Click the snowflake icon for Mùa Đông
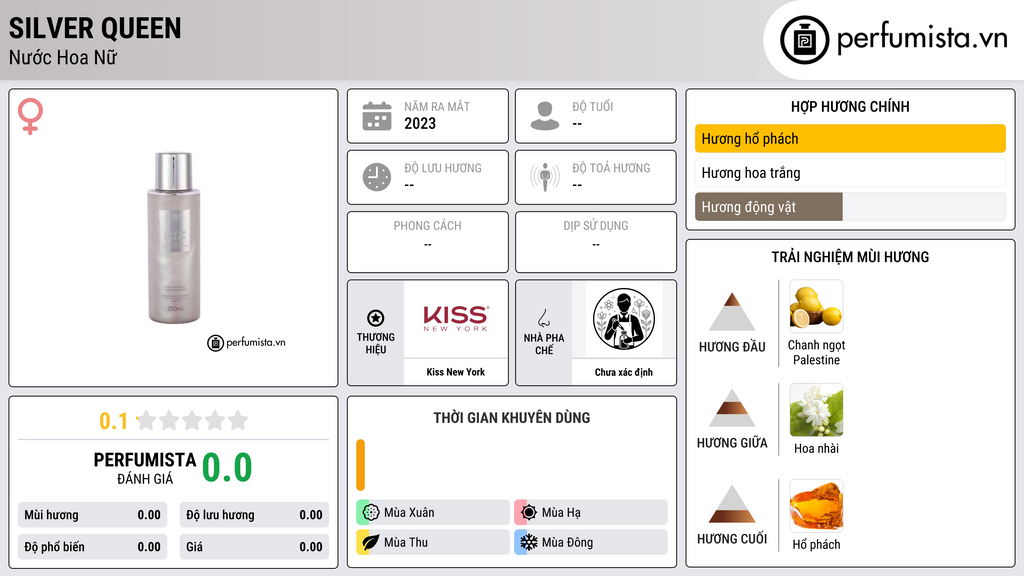 coord(529,542)
